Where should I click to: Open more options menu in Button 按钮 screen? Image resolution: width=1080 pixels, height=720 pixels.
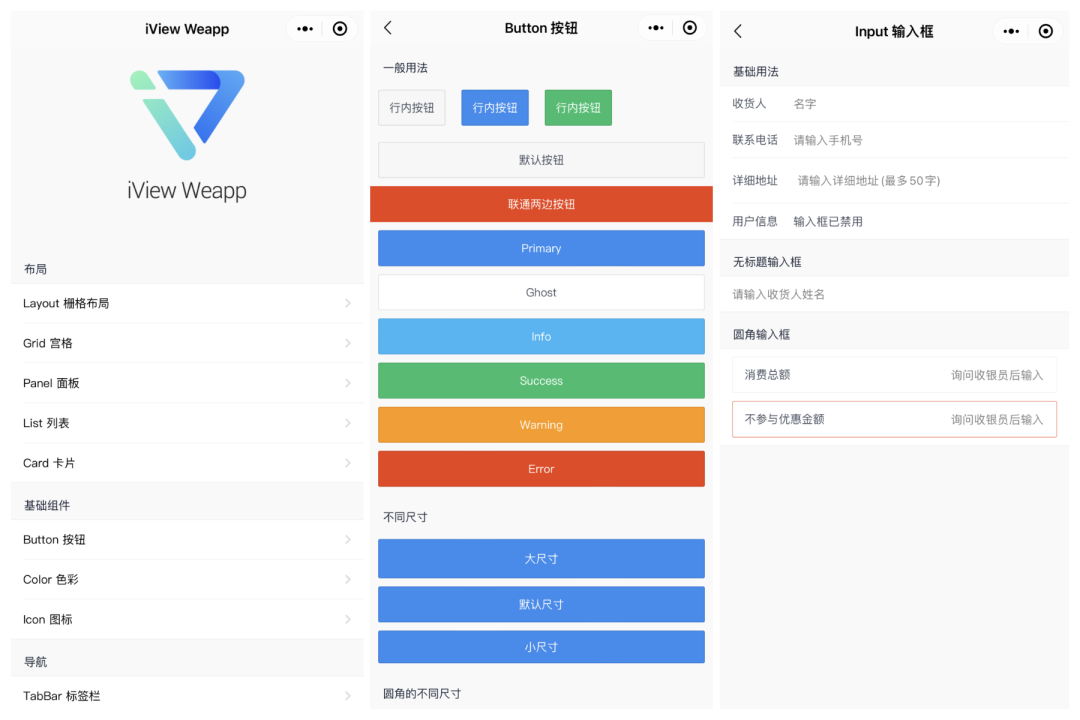pyautogui.click(x=656, y=28)
